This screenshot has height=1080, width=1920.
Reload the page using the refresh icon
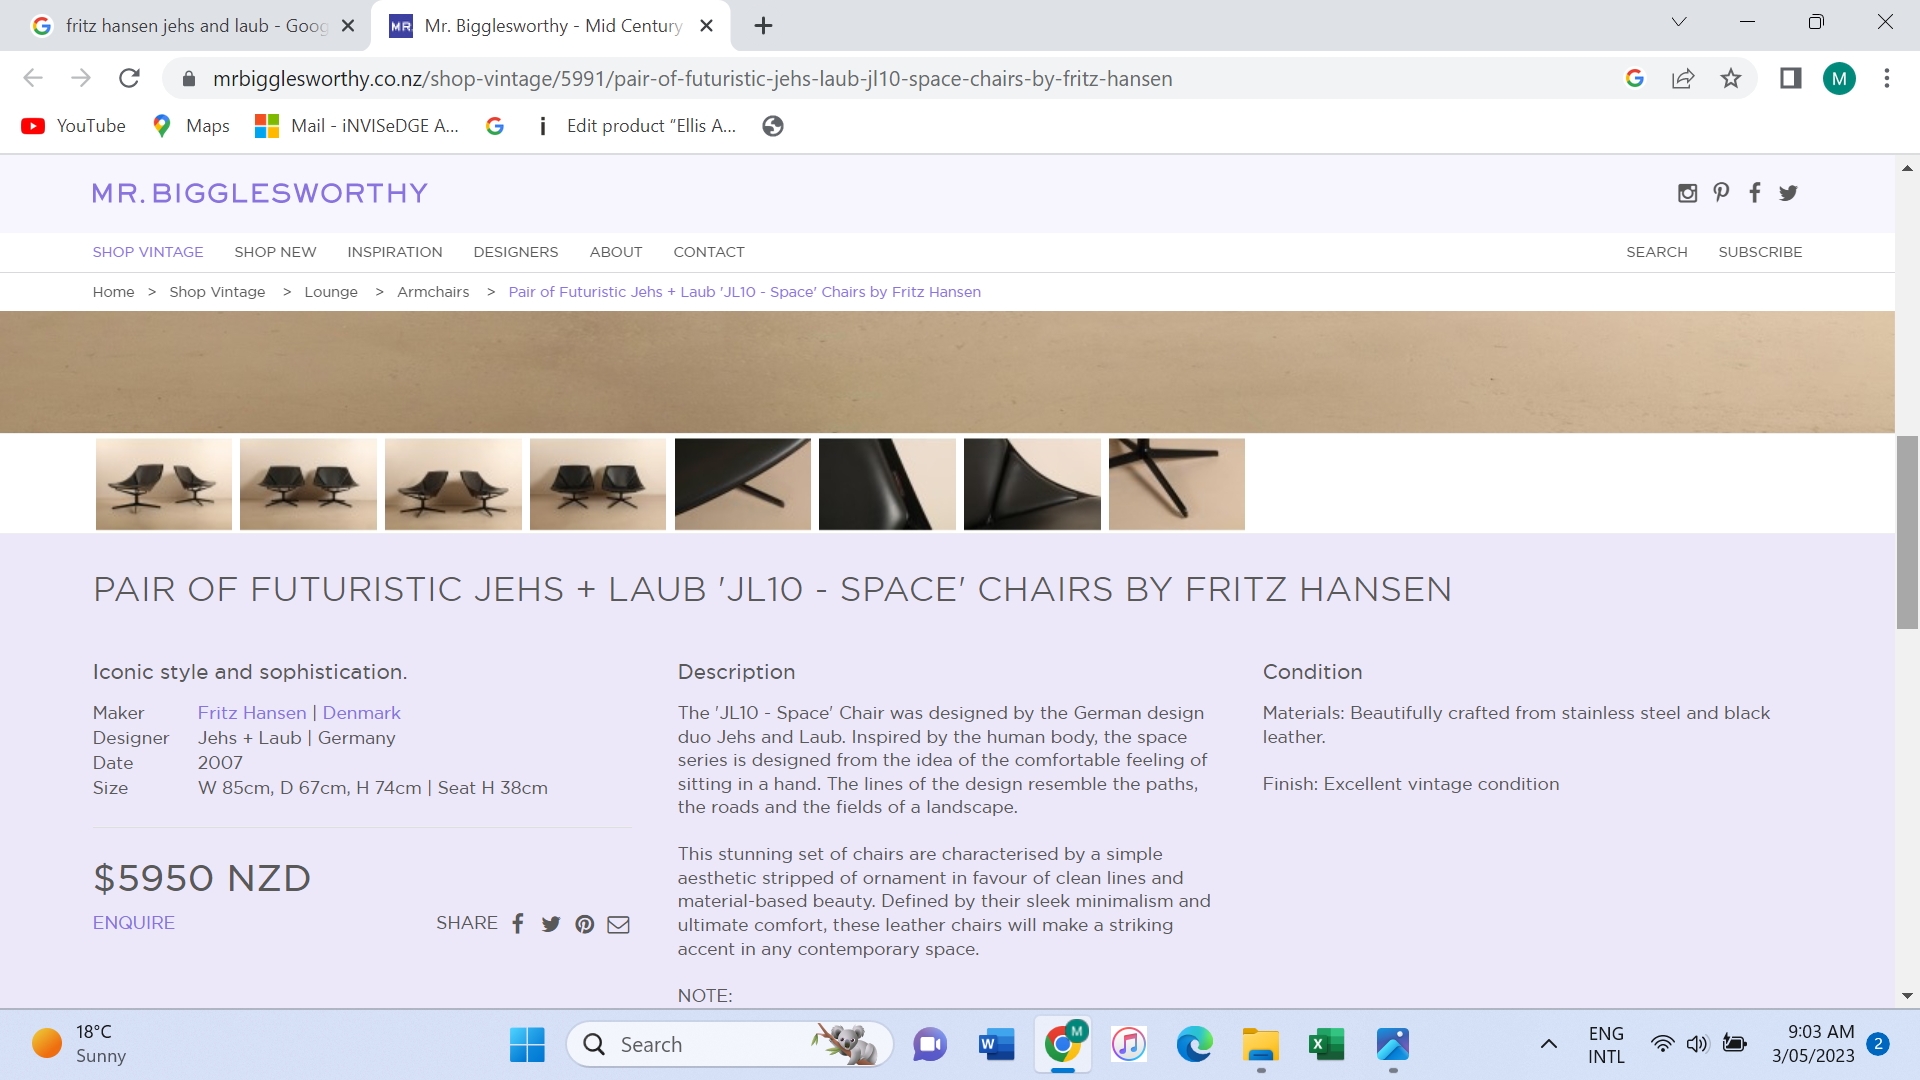tap(129, 78)
